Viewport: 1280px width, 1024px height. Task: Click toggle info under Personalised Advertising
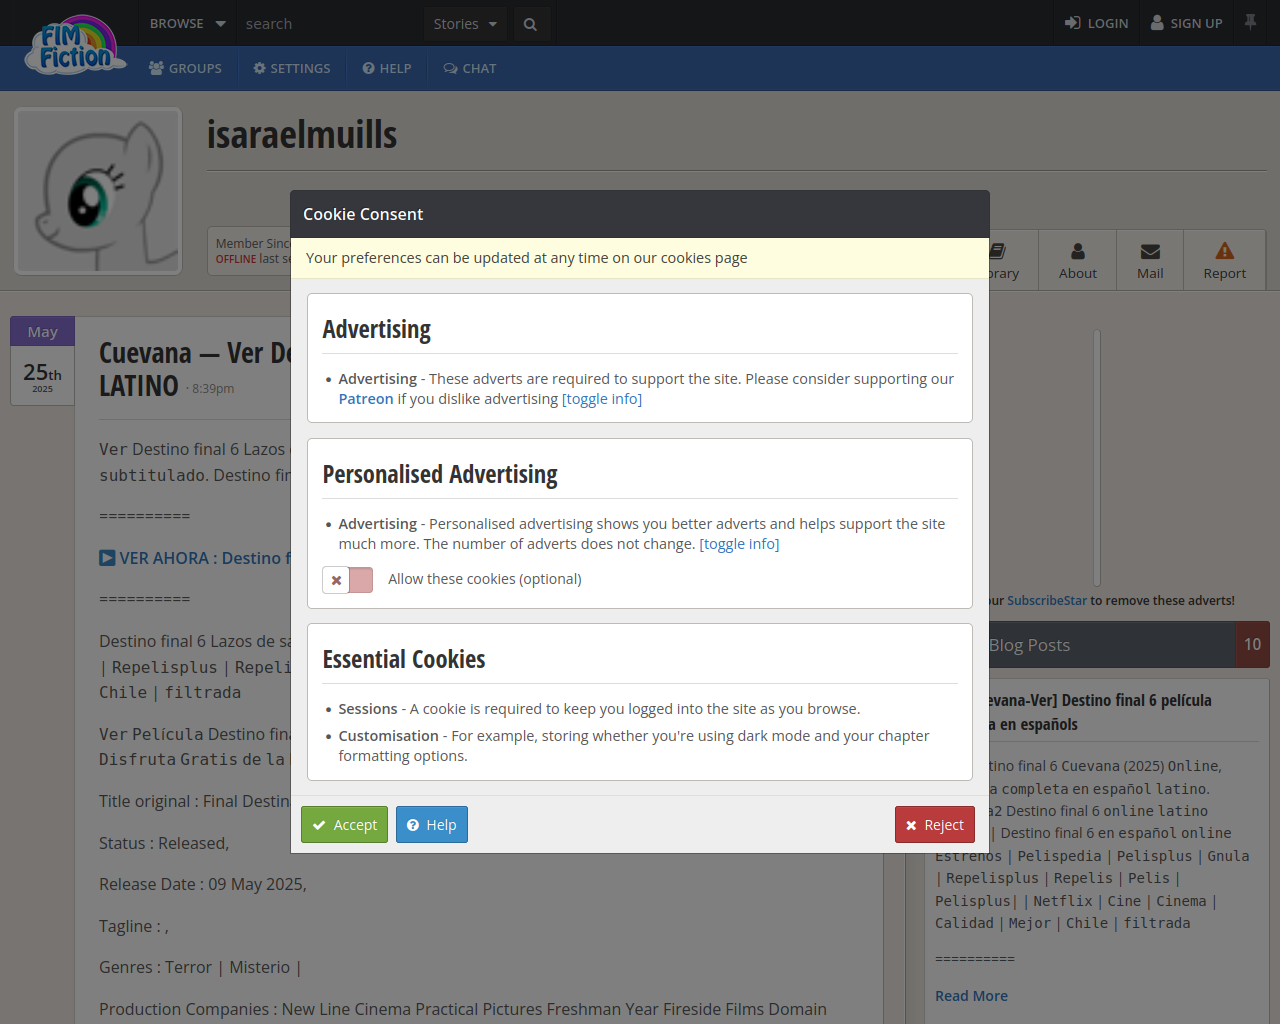(739, 544)
